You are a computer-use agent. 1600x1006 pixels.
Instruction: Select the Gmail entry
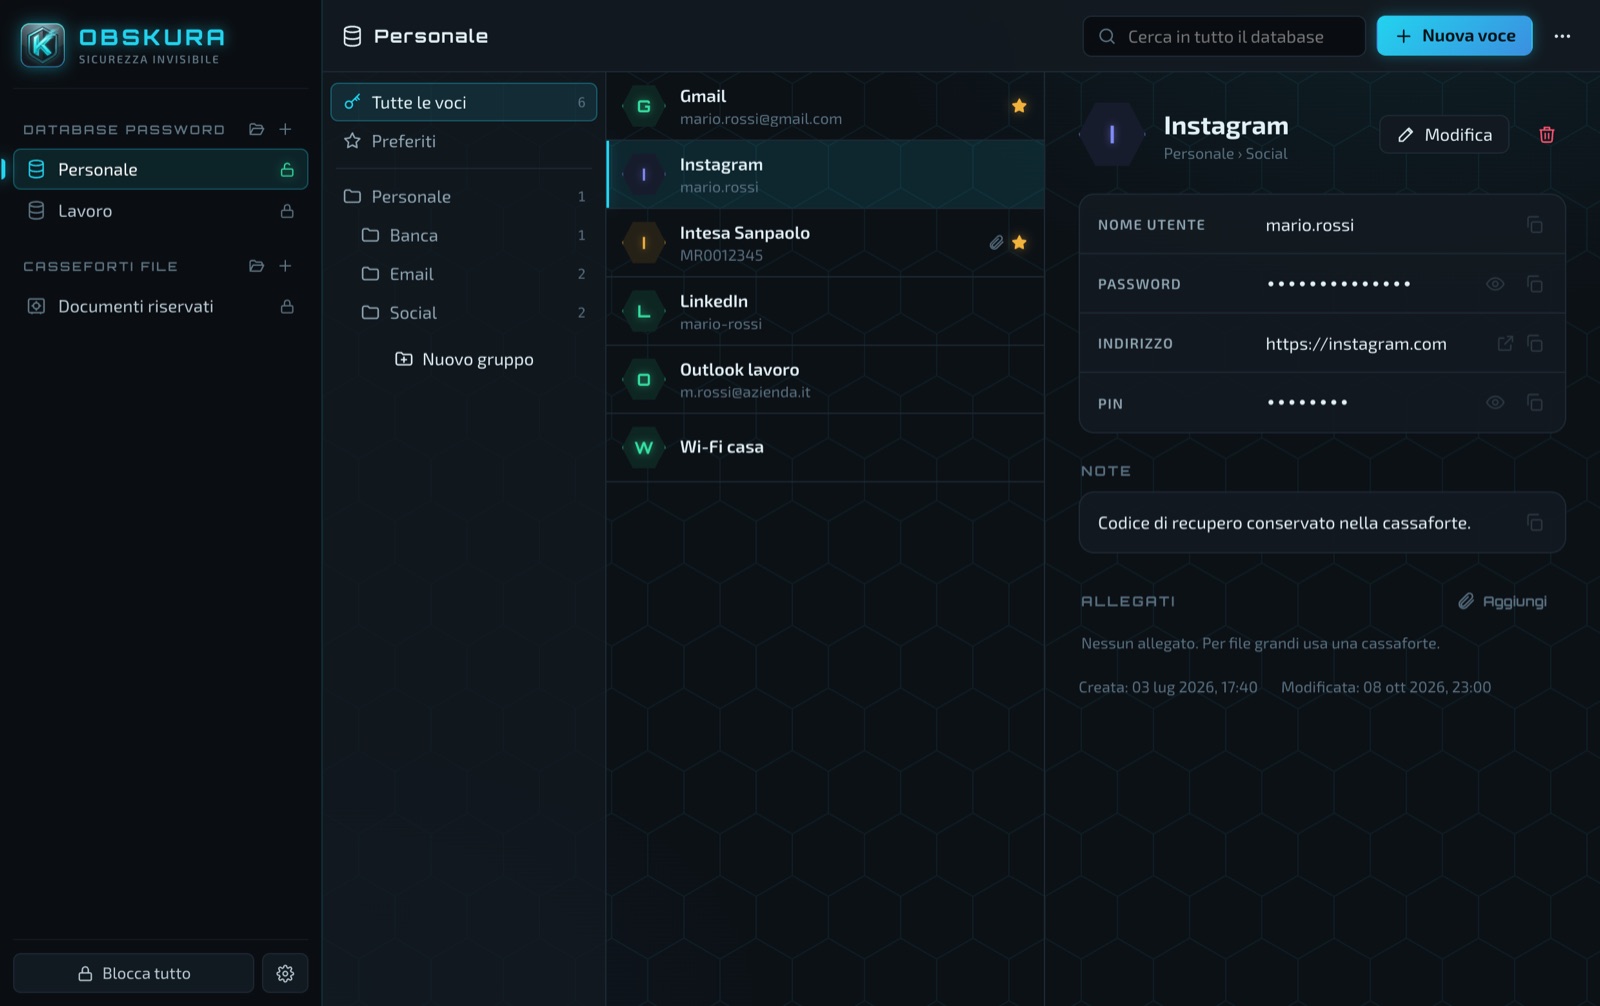(x=826, y=106)
